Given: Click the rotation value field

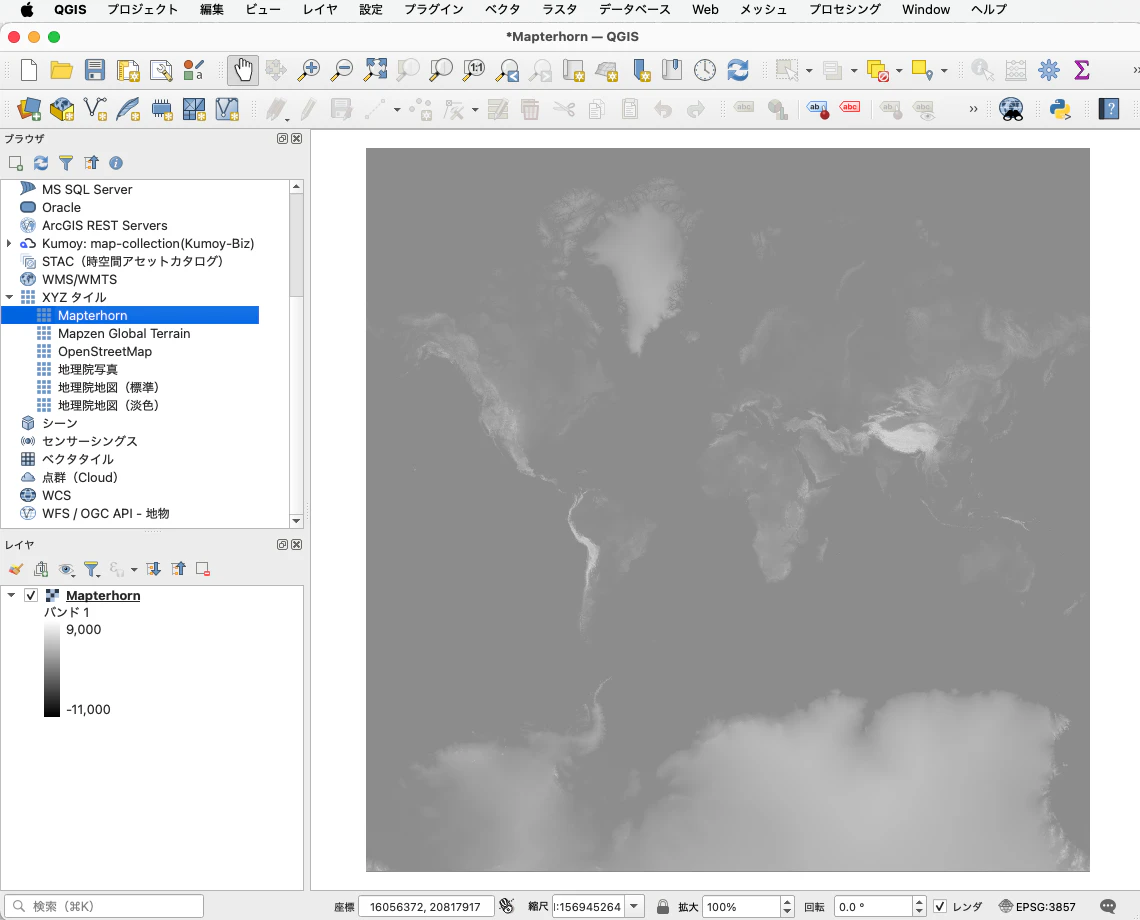Looking at the screenshot, I should 872,906.
